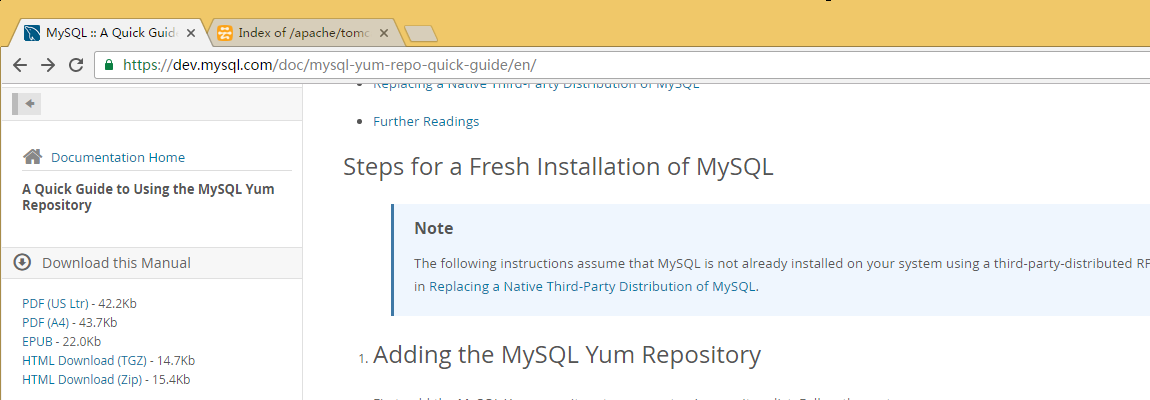Click the MySQL dolphin tab favicon
The height and width of the screenshot is (400, 1150).
click(x=32, y=33)
